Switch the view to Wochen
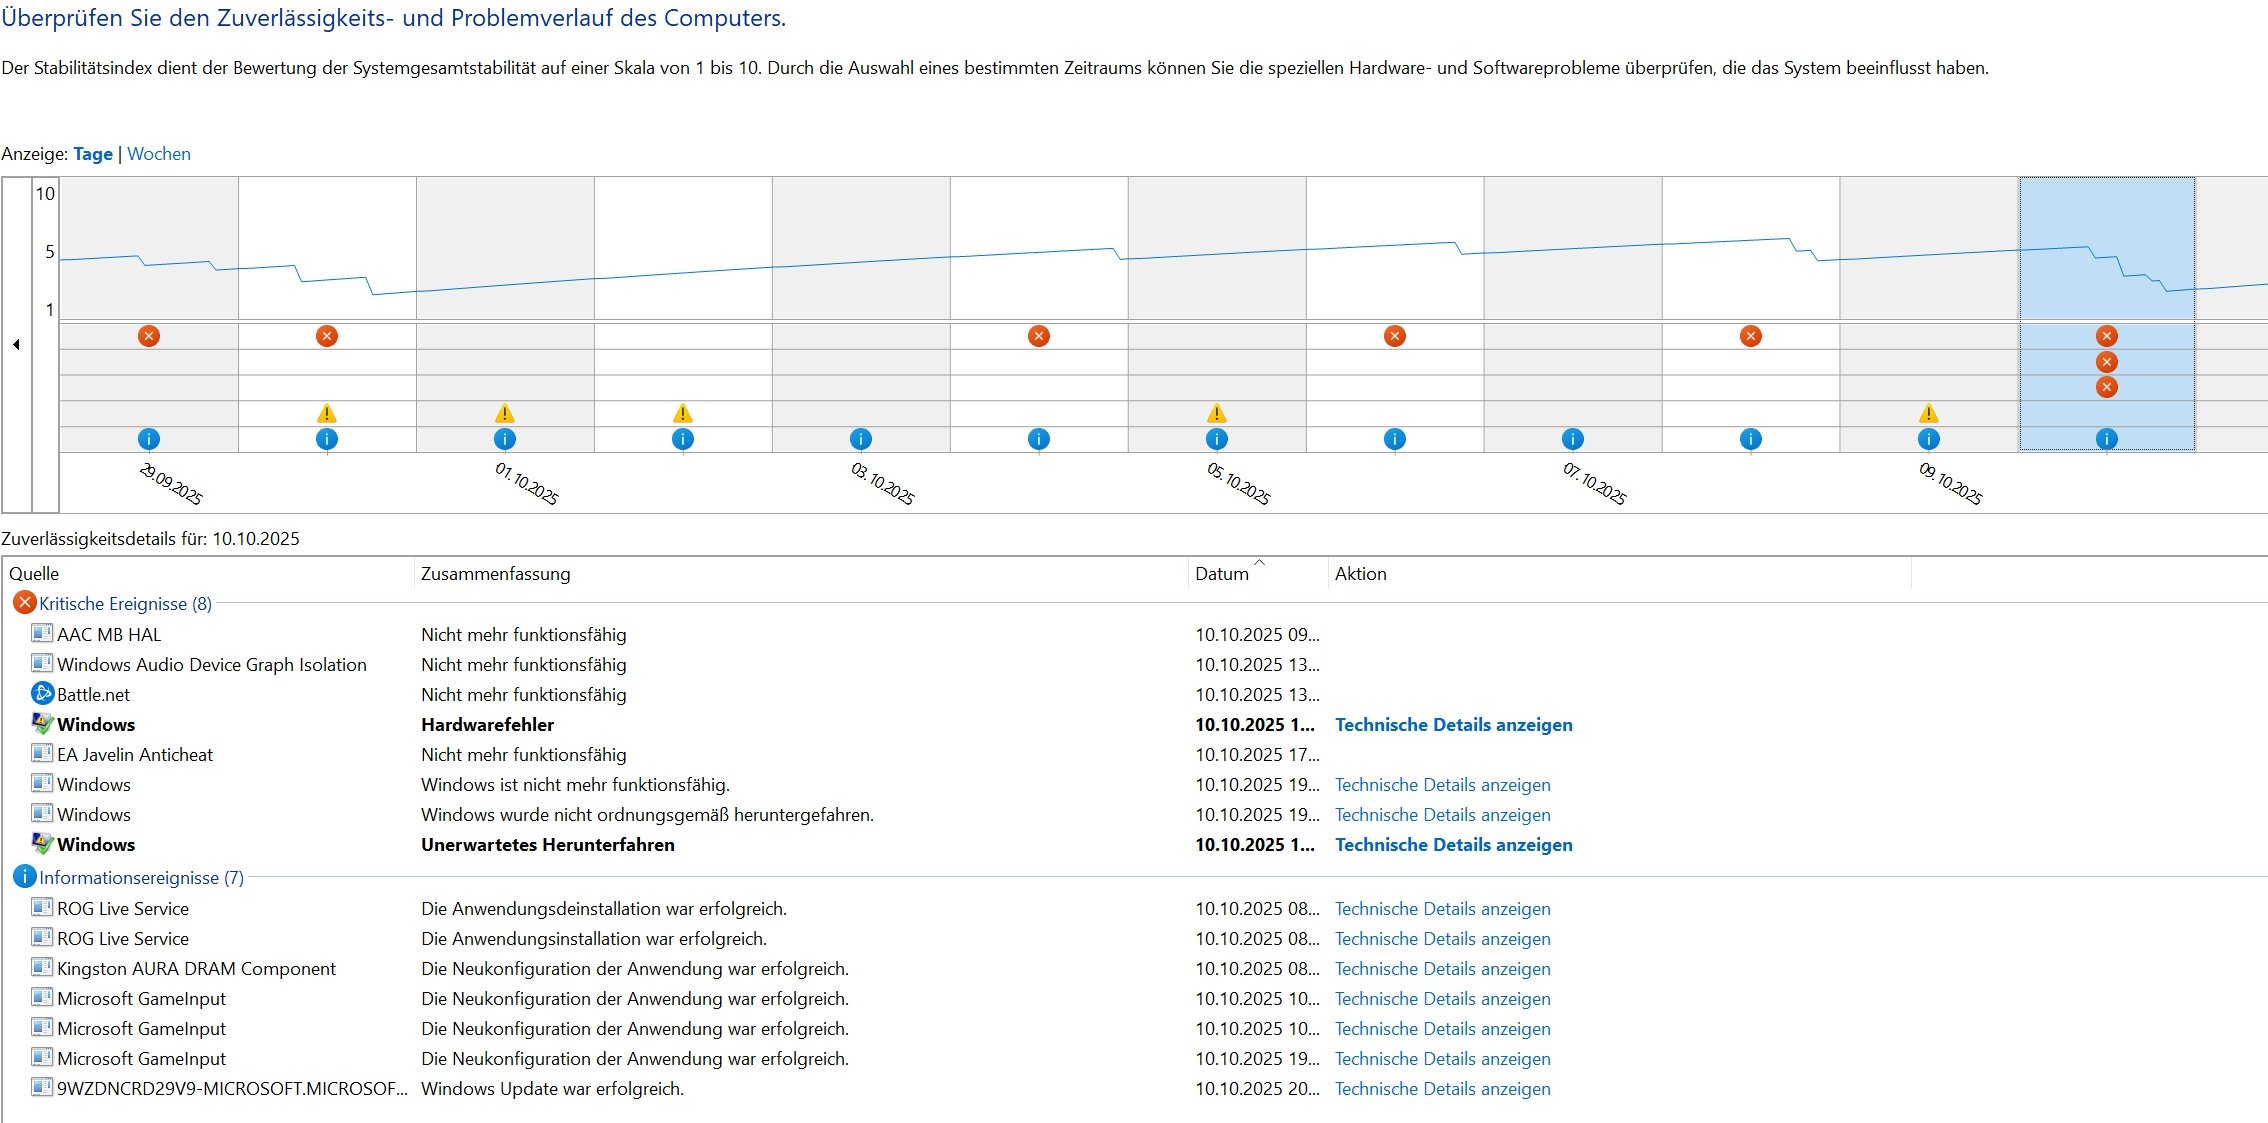2268x1123 pixels. (159, 154)
